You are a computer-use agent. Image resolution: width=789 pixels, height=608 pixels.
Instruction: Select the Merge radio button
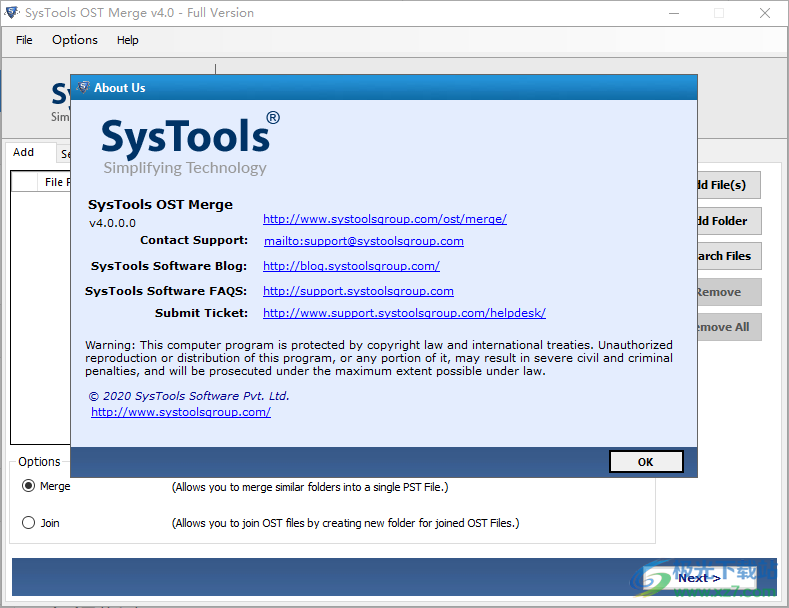tap(28, 486)
